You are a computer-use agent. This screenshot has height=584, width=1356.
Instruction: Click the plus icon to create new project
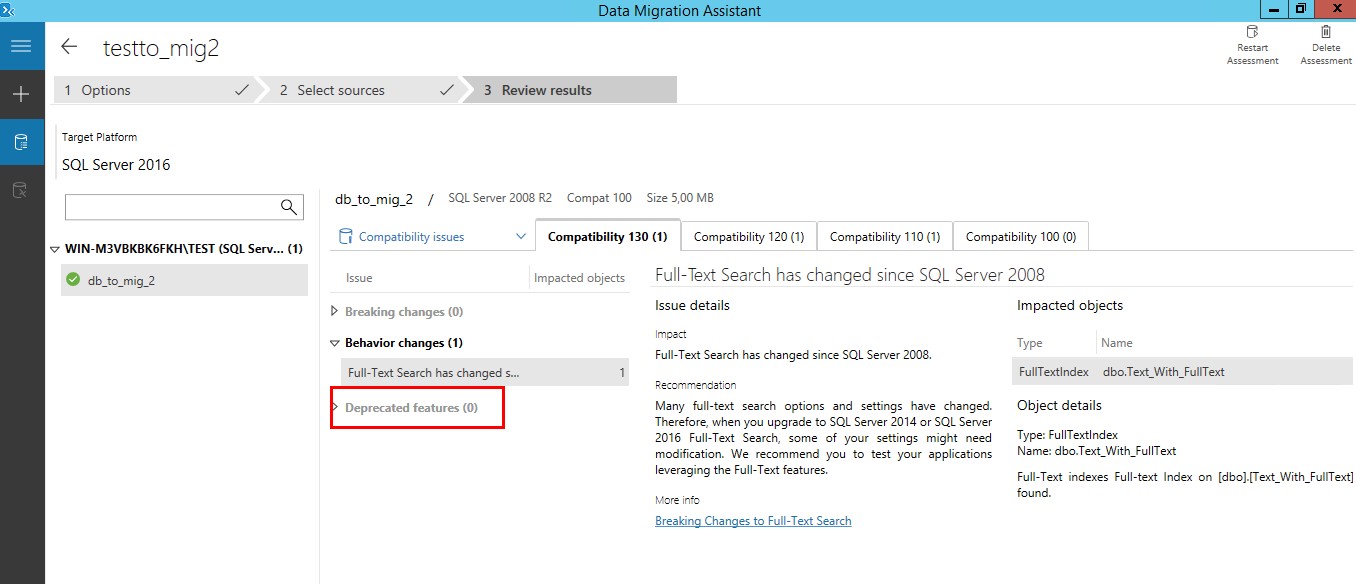[x=21, y=94]
